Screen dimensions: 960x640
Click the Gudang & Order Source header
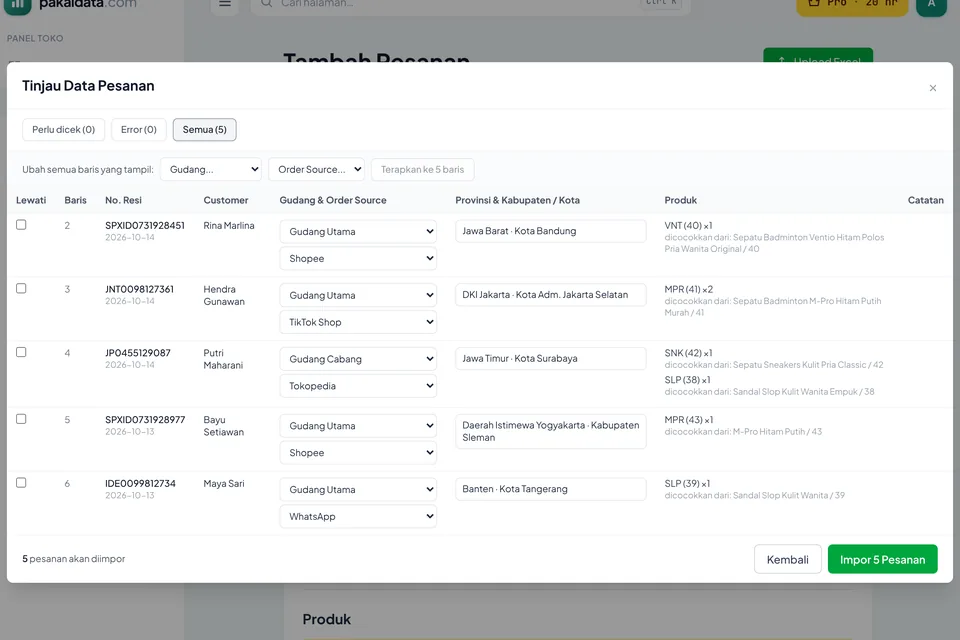(333, 200)
